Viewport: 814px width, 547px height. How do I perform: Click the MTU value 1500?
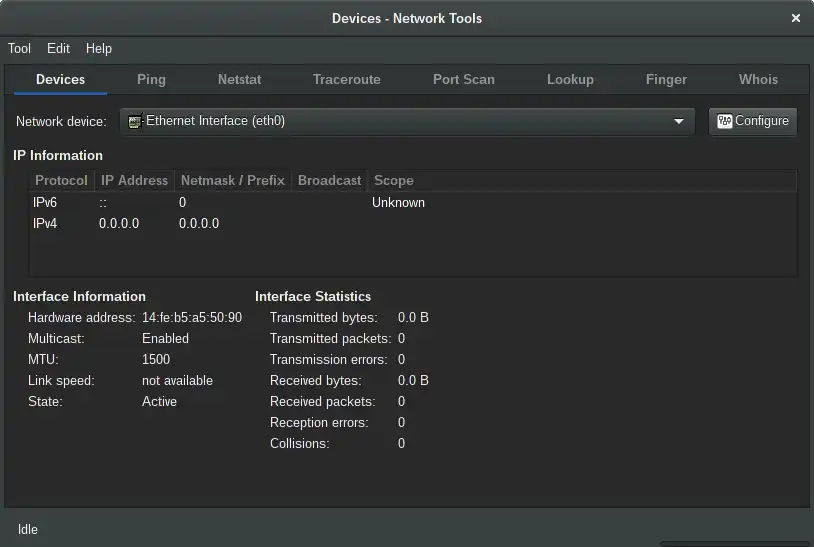(156, 360)
